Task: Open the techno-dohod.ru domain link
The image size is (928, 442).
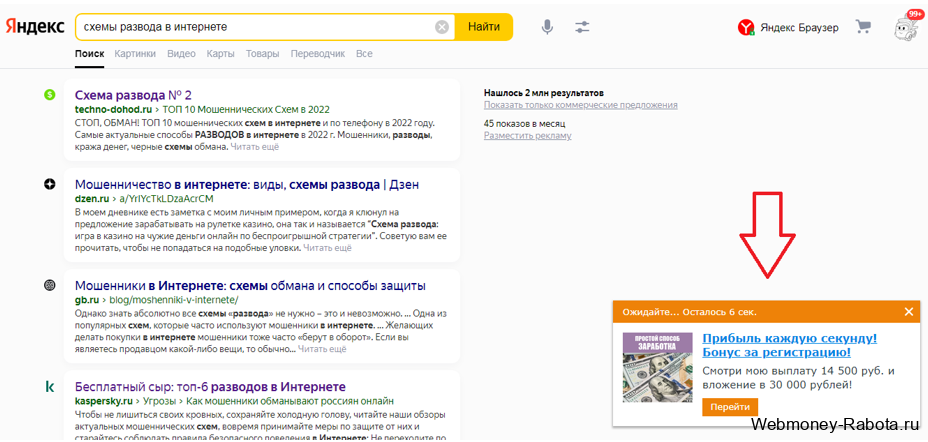Action: point(114,109)
